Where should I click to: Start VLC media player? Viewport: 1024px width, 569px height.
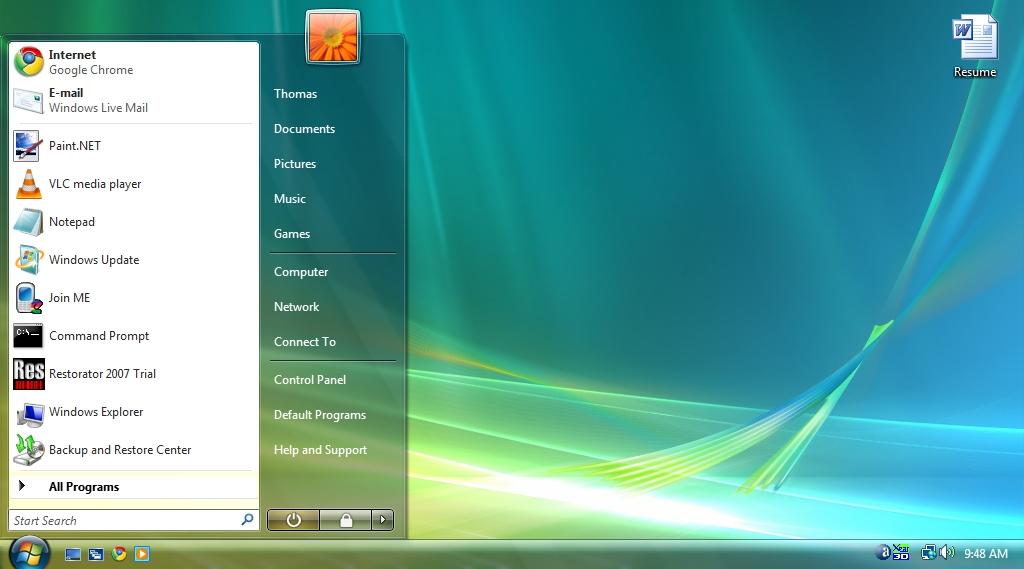(x=95, y=184)
